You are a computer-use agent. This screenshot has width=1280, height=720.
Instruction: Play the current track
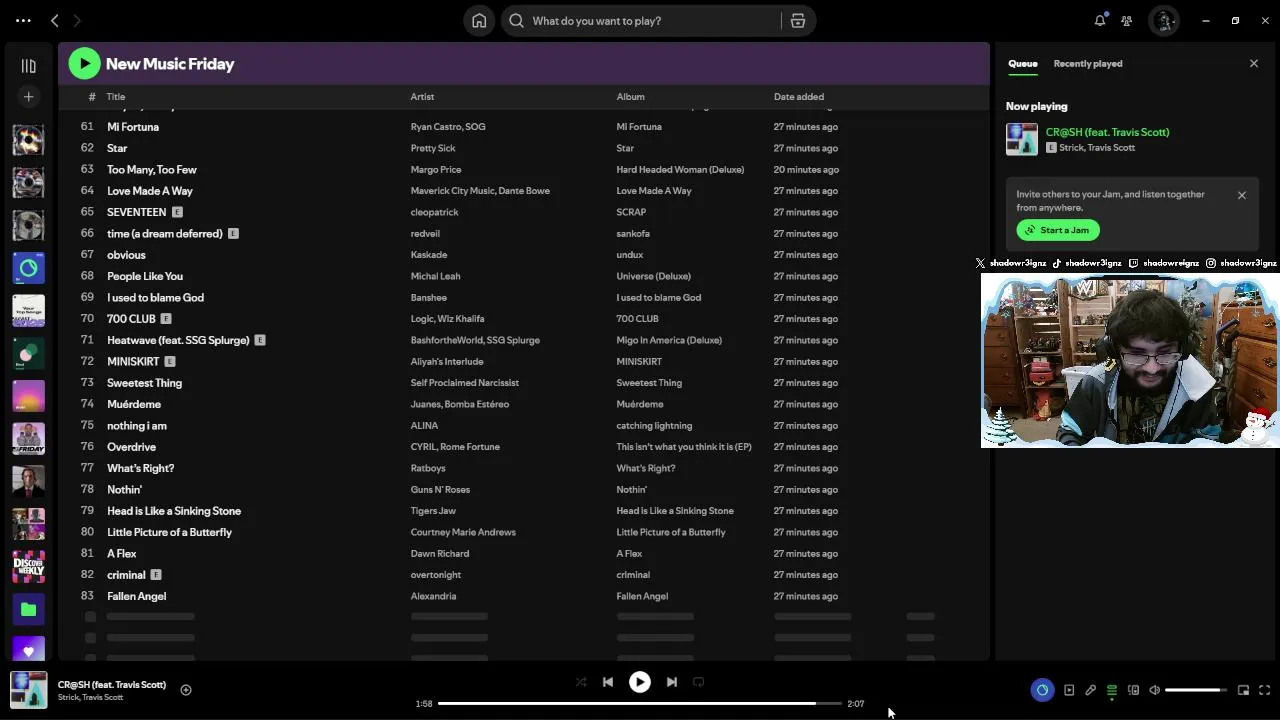[x=640, y=682]
